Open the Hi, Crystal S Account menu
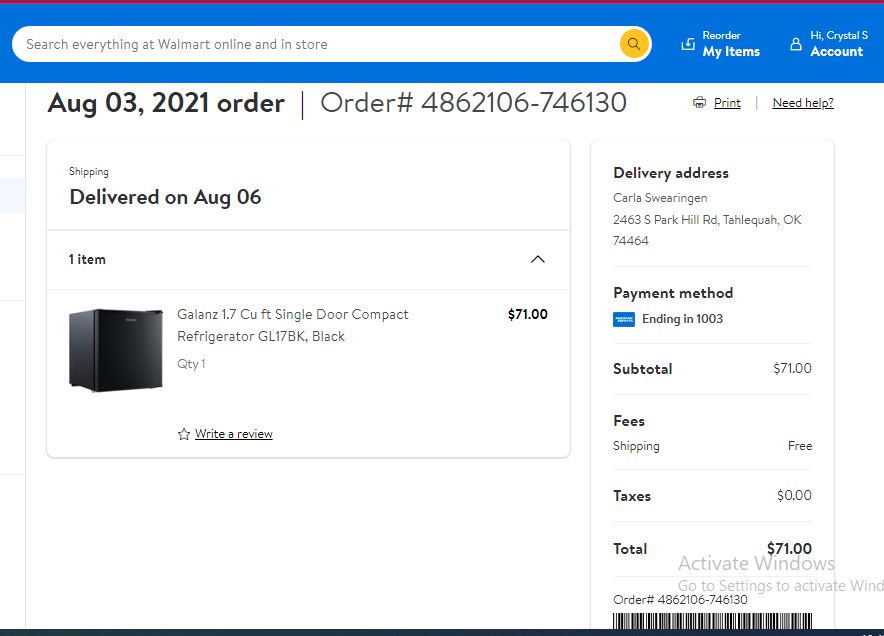 click(829, 44)
